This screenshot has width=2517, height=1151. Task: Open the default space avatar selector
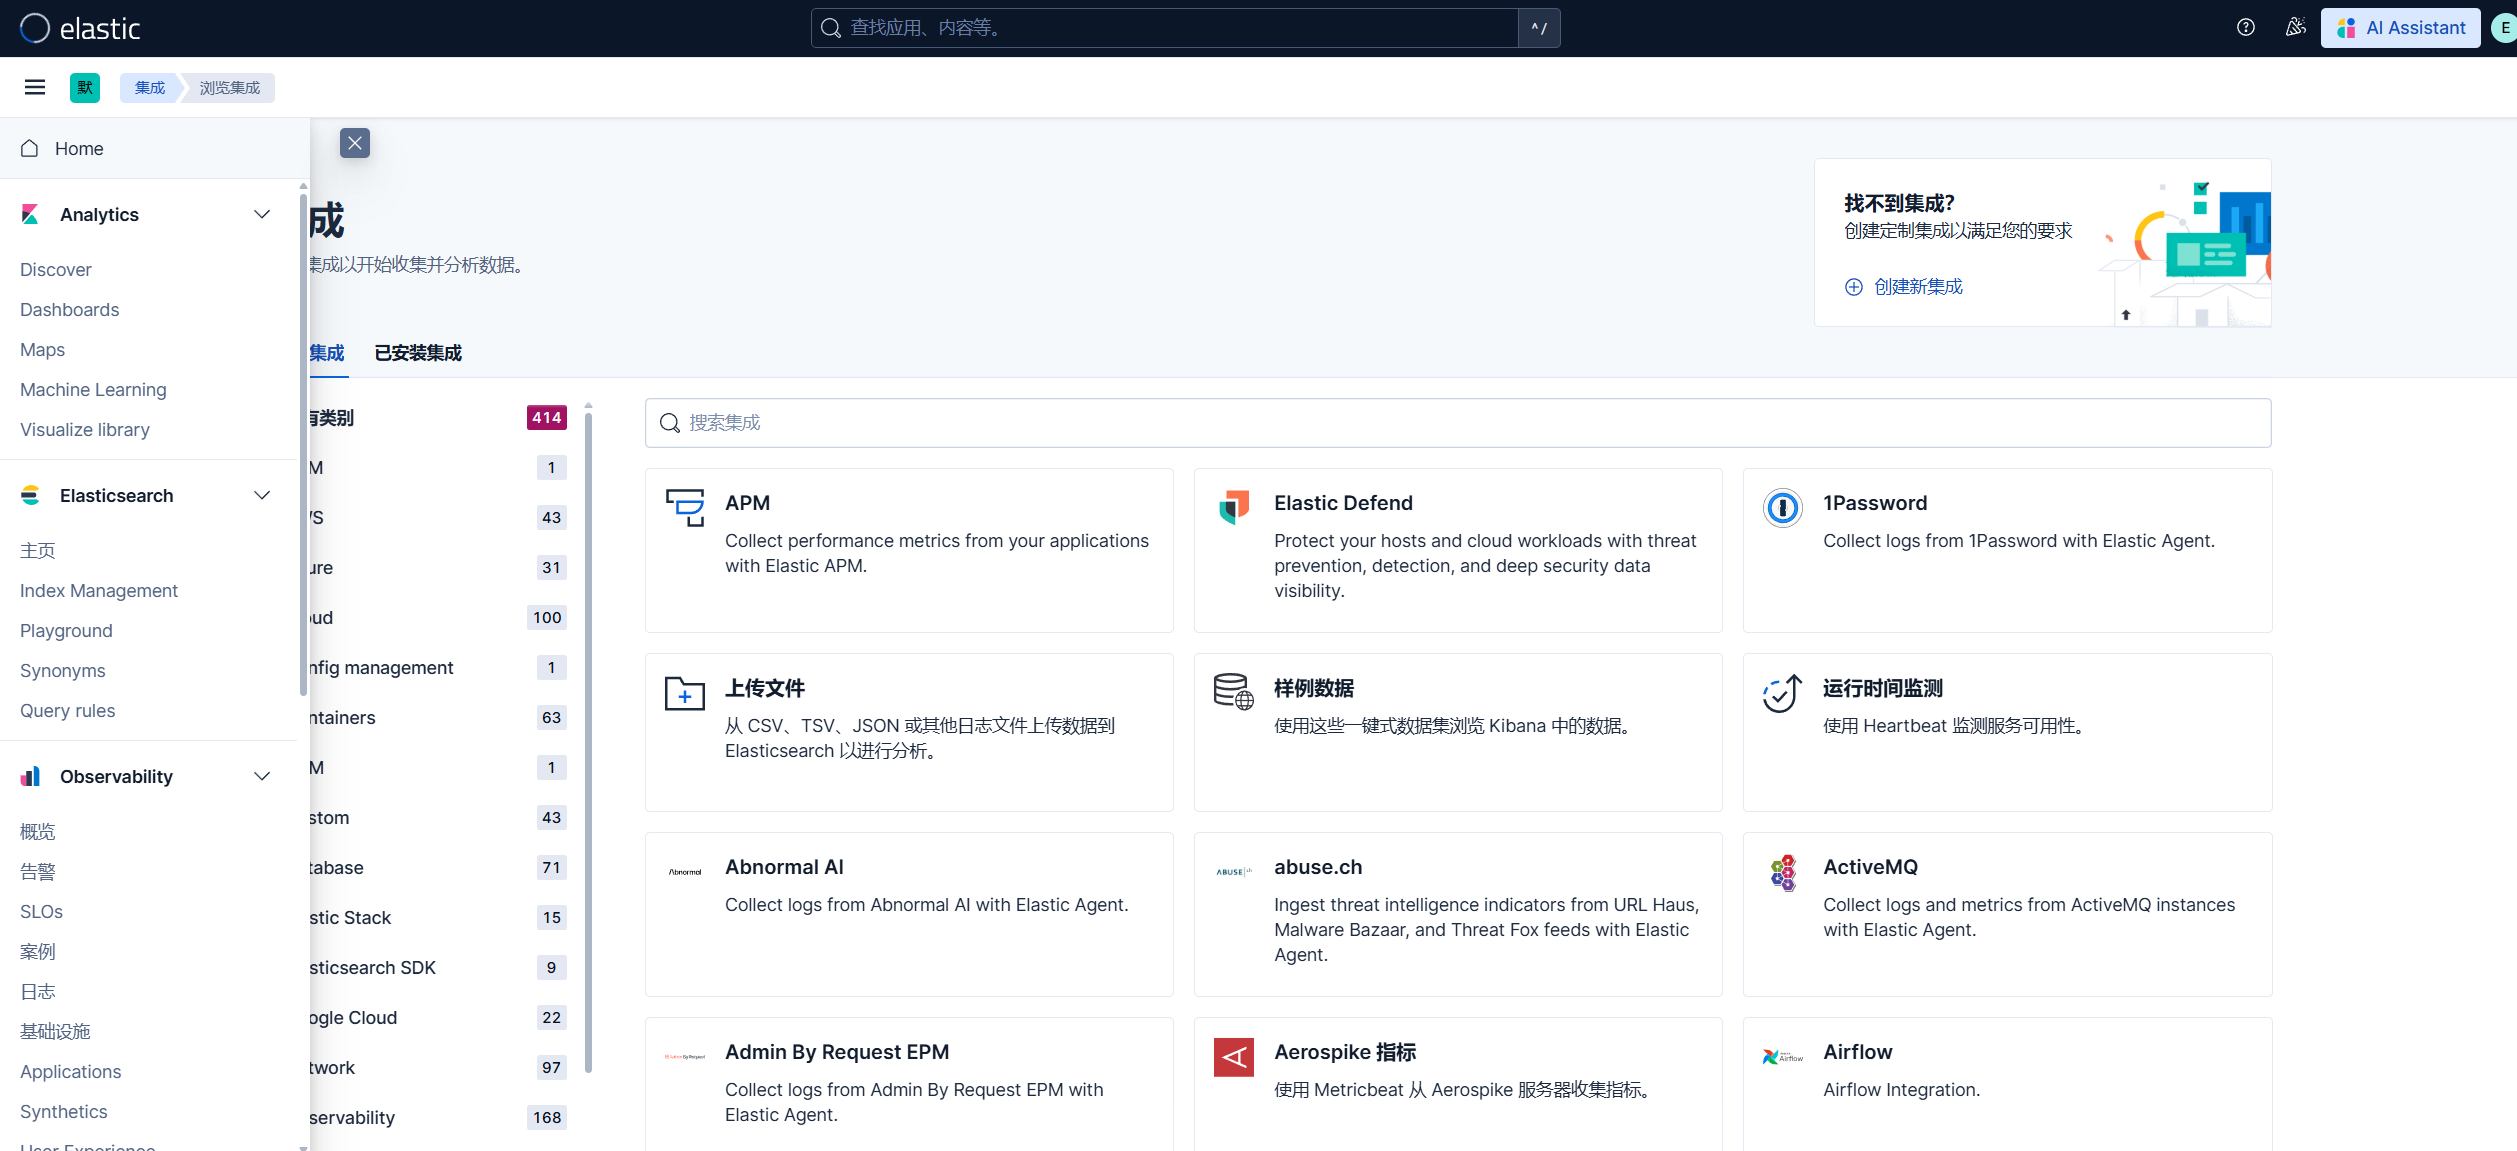[x=85, y=88]
